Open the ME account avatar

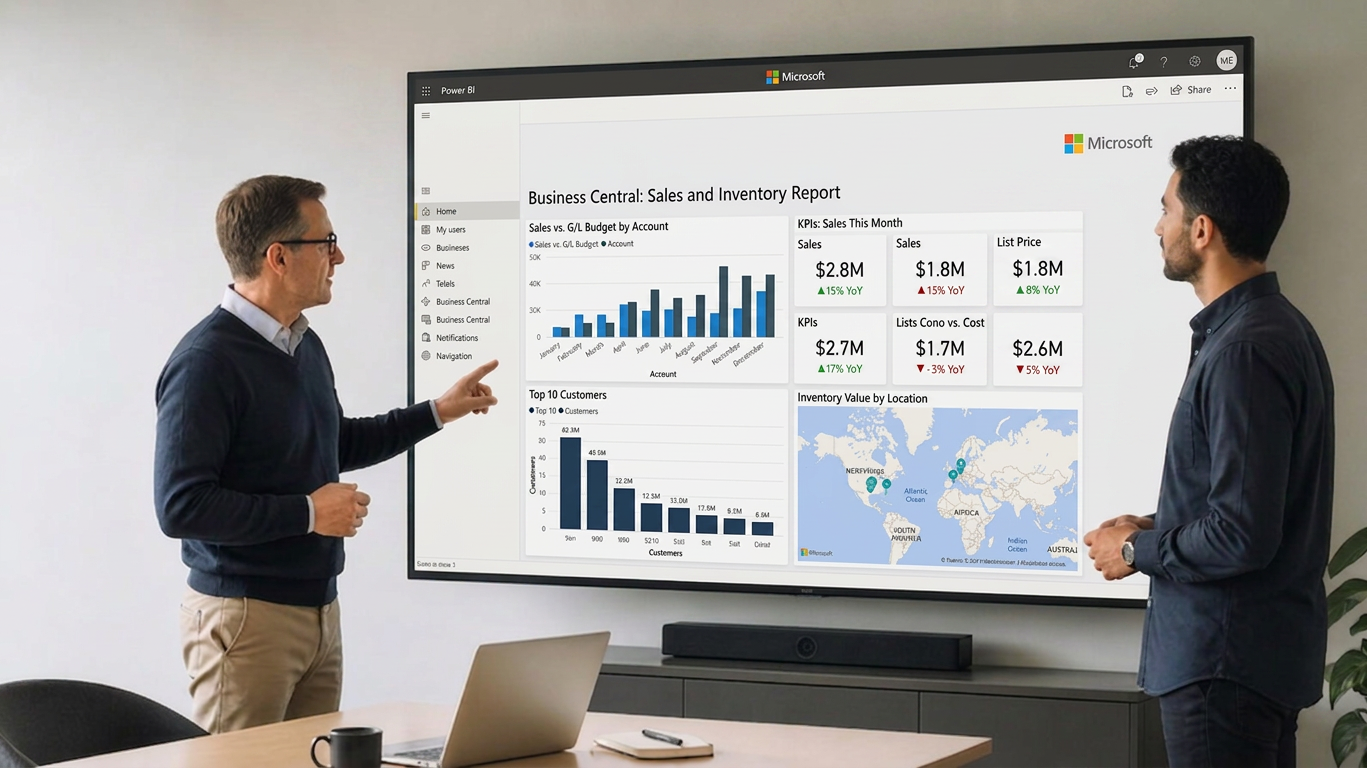click(1227, 60)
